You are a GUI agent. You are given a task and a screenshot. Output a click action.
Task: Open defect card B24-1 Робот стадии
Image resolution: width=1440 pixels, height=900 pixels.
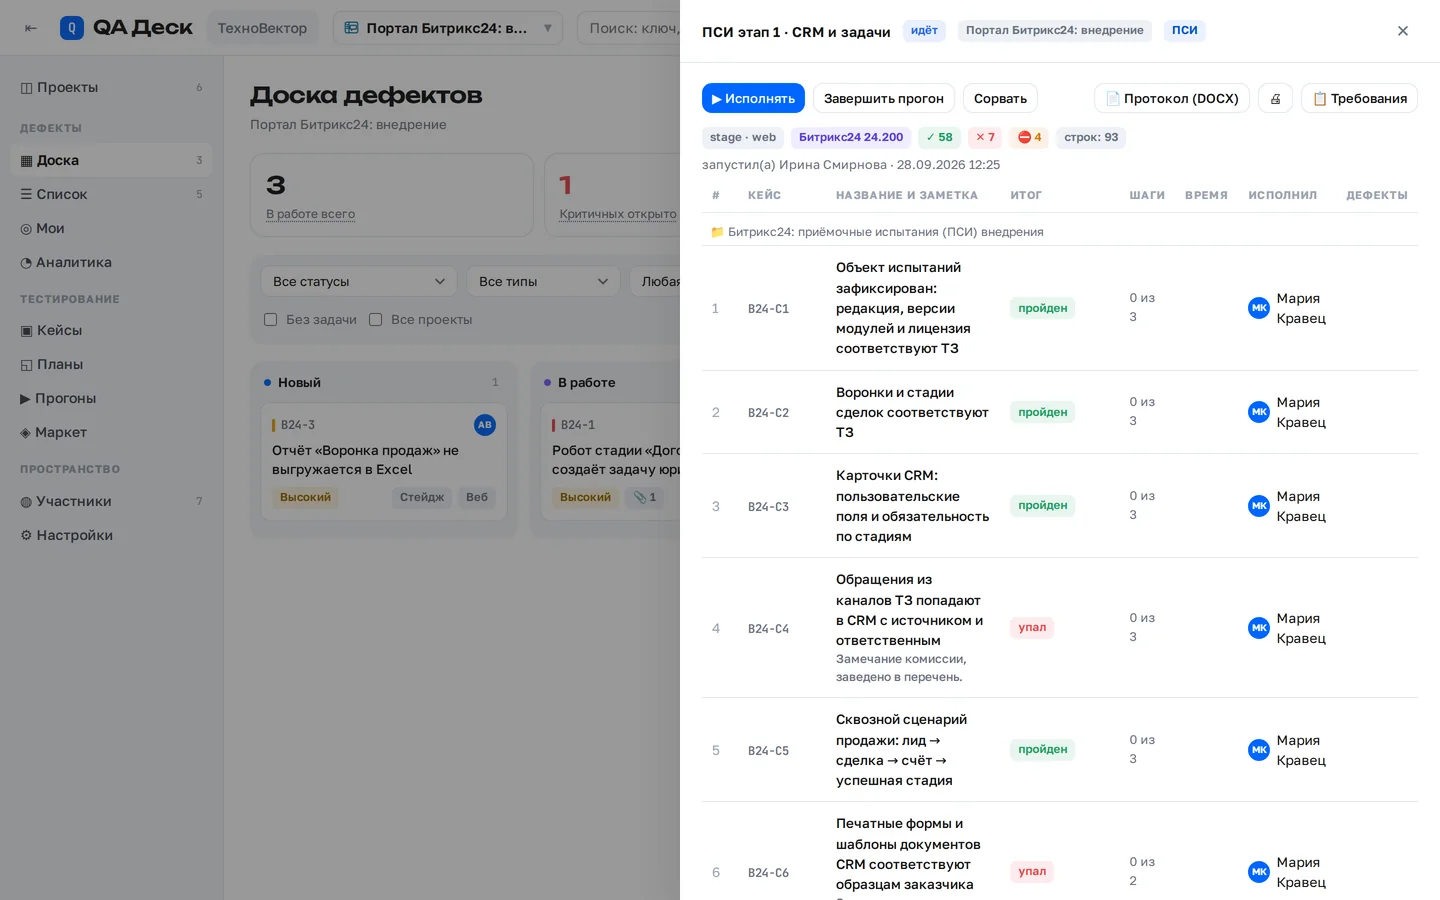click(x=610, y=462)
